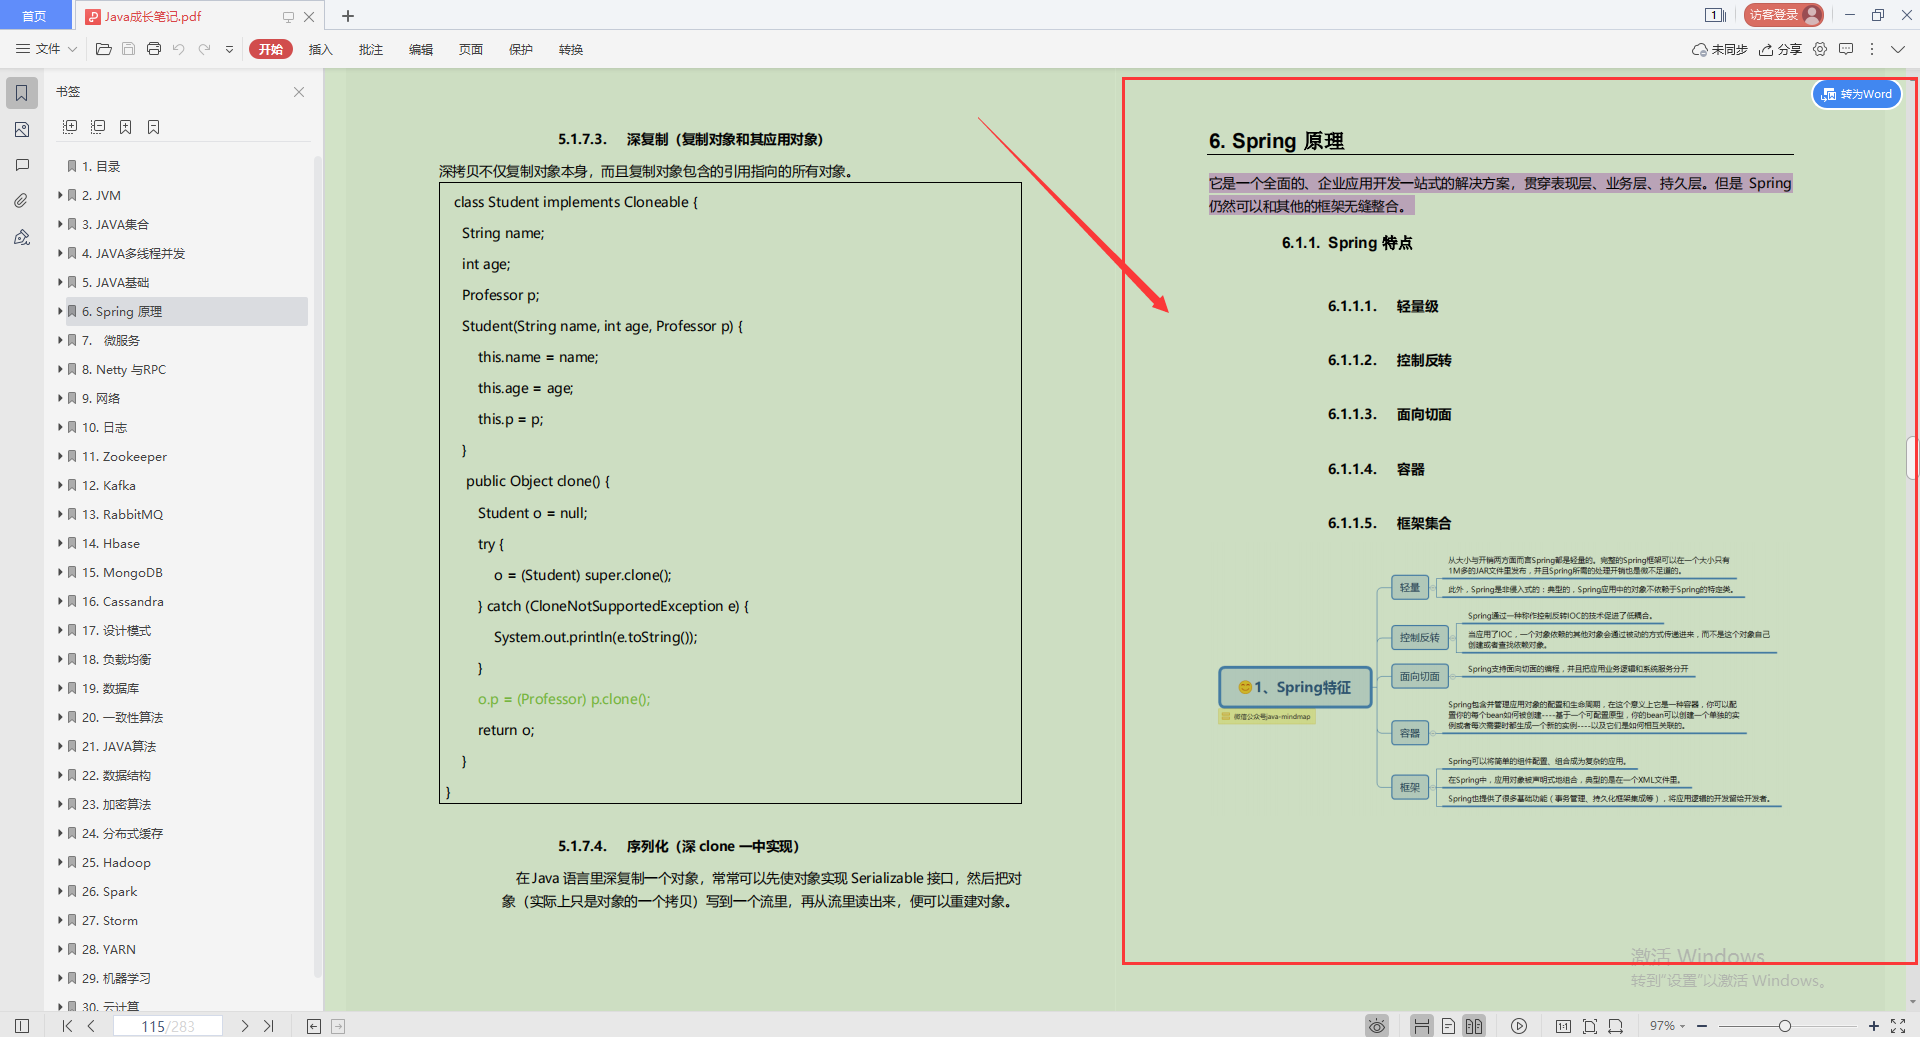This screenshot has width=1920, height=1037.
Task: Toggle continuous scrolling view
Action: 1421,1026
